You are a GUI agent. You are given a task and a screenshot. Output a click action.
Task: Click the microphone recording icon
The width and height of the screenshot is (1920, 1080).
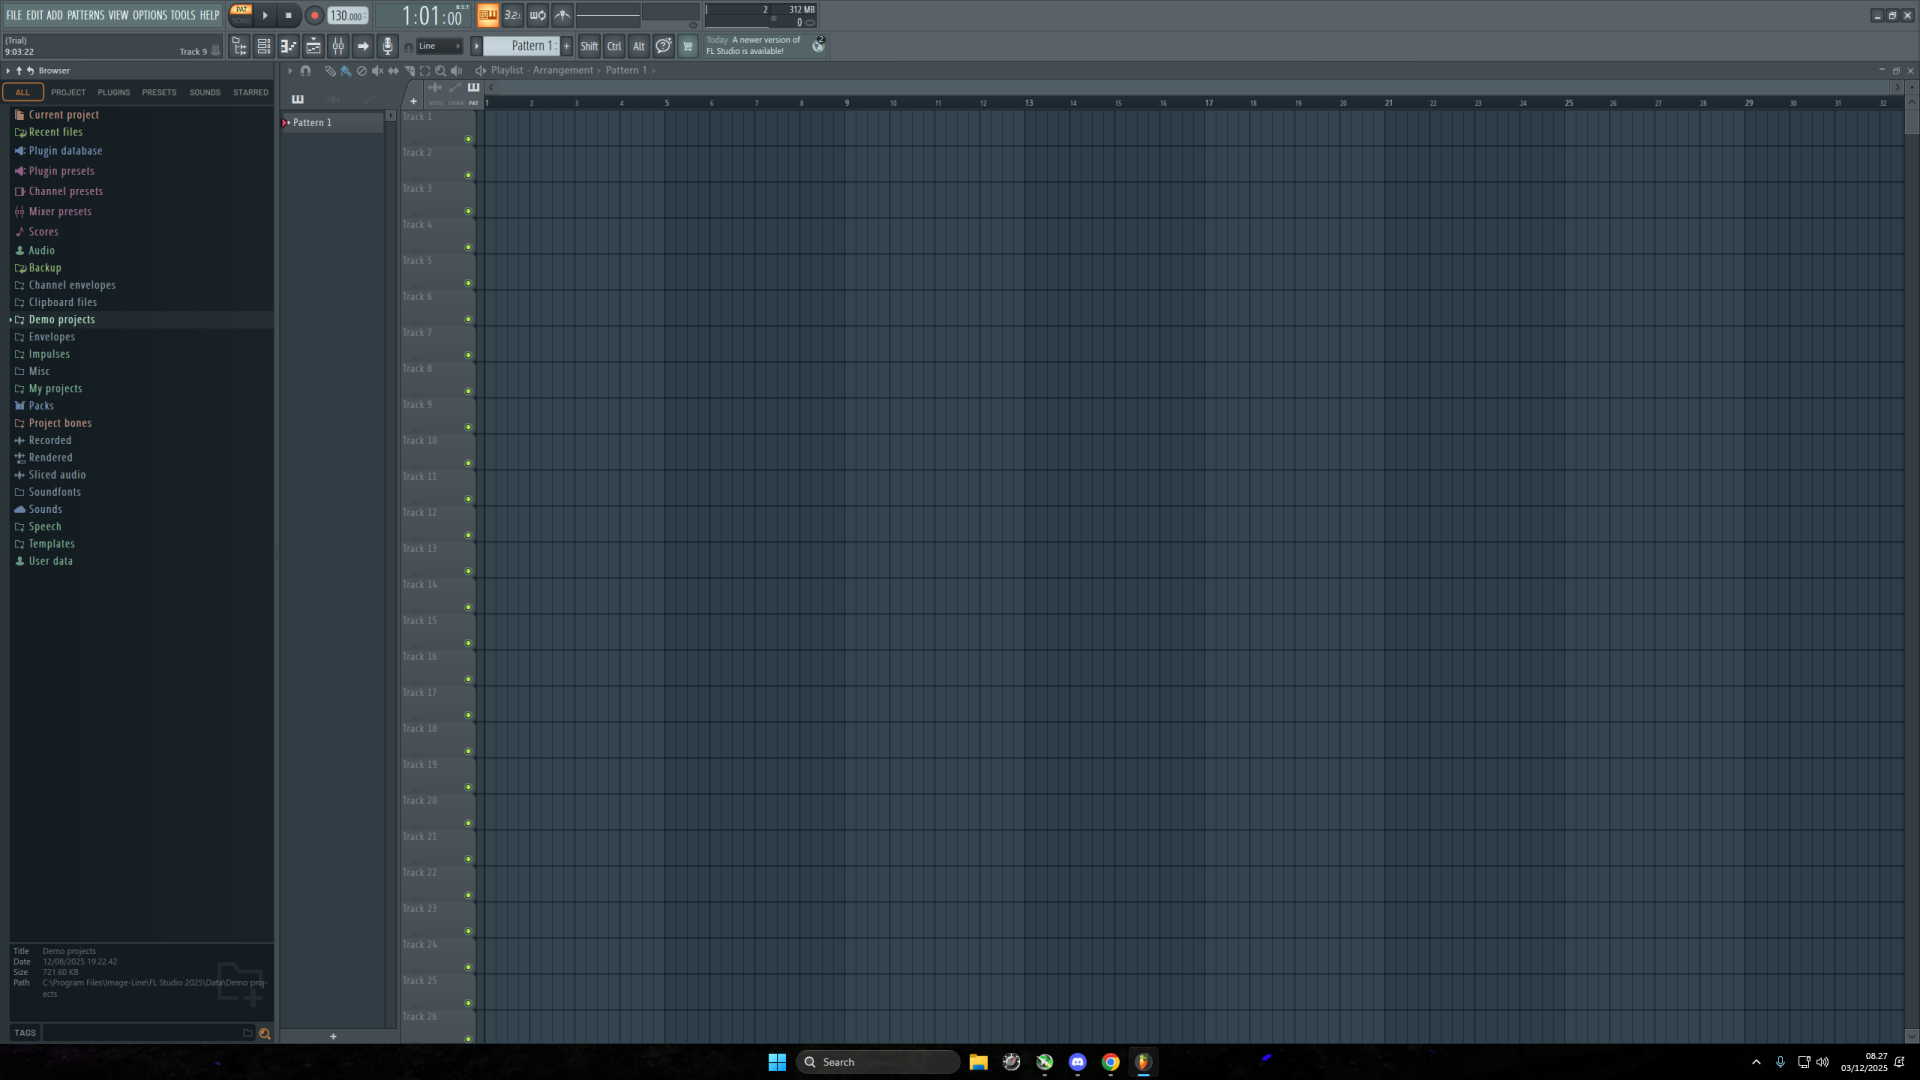click(x=388, y=46)
